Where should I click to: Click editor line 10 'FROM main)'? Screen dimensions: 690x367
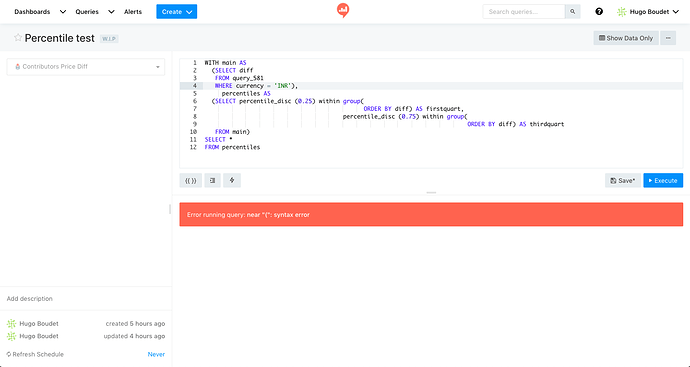[232, 132]
